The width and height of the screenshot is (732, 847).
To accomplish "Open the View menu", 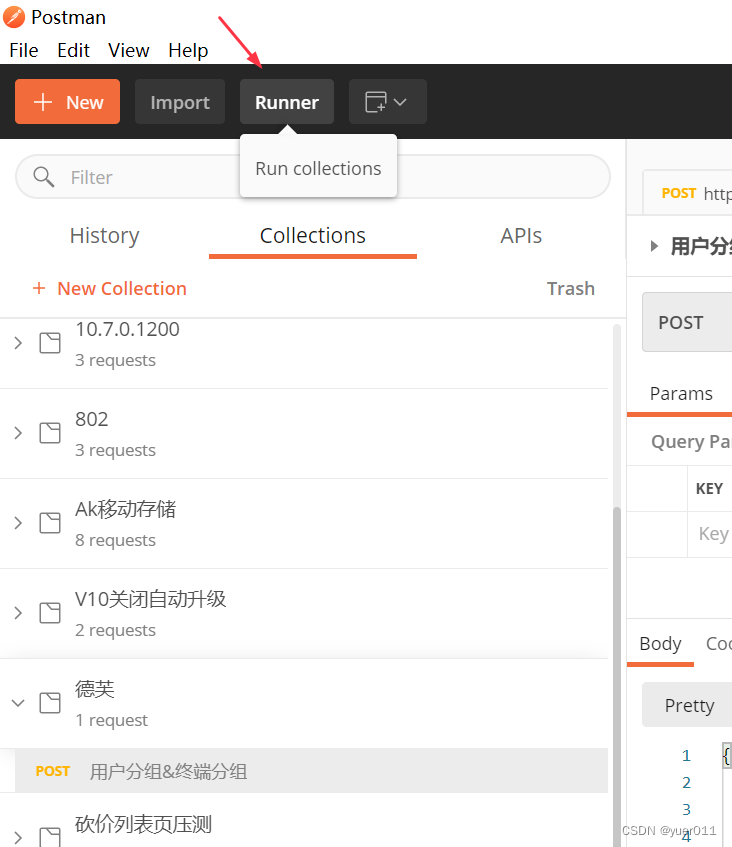I will coord(129,50).
